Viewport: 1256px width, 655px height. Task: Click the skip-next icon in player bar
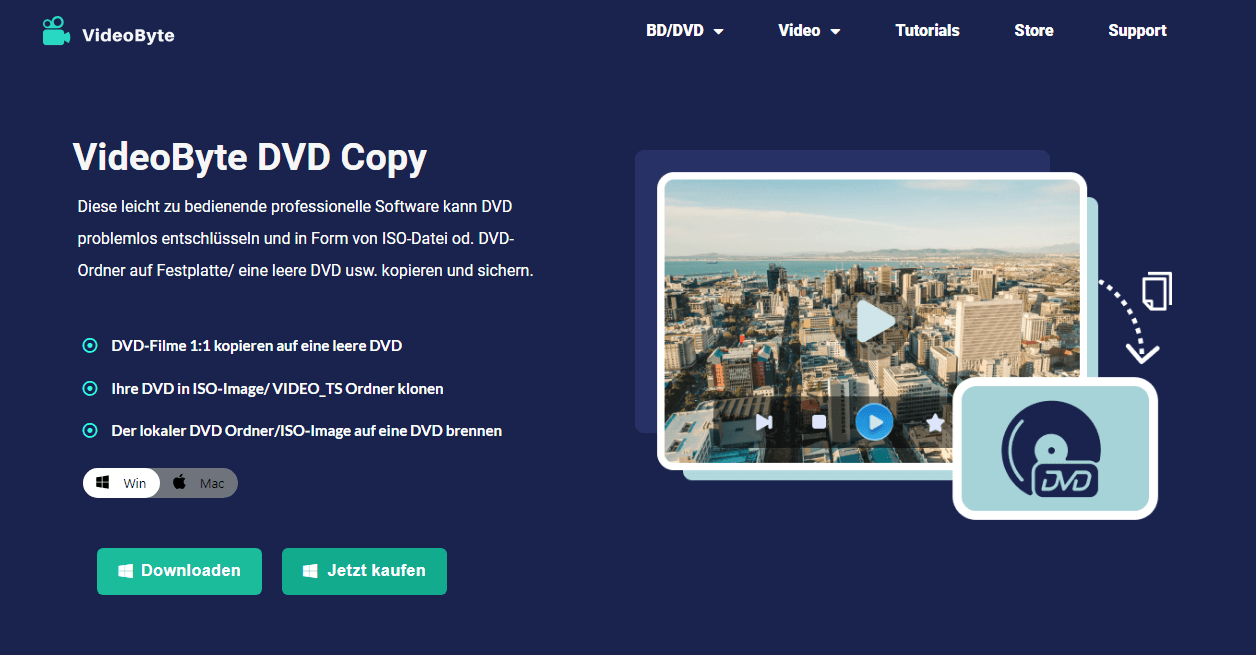click(764, 422)
